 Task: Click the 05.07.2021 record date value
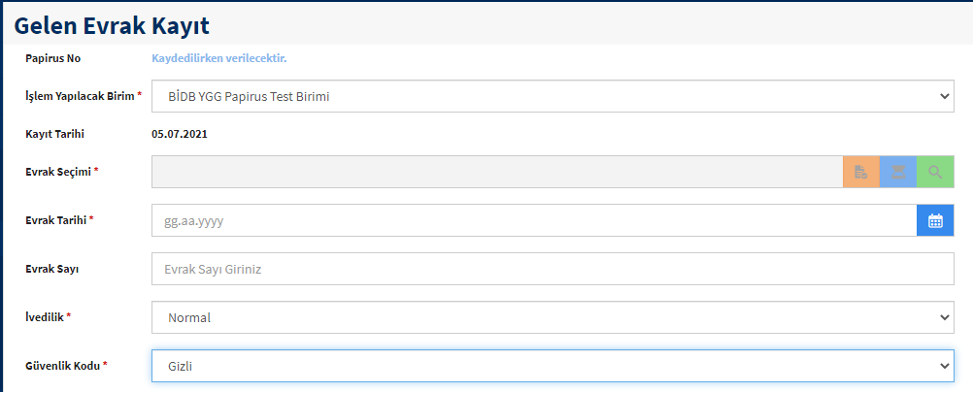[180, 134]
